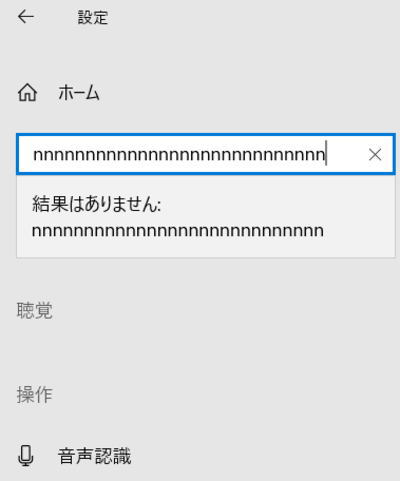400x481 pixels.
Task: Click the 設定 window title
Action: 93,17
